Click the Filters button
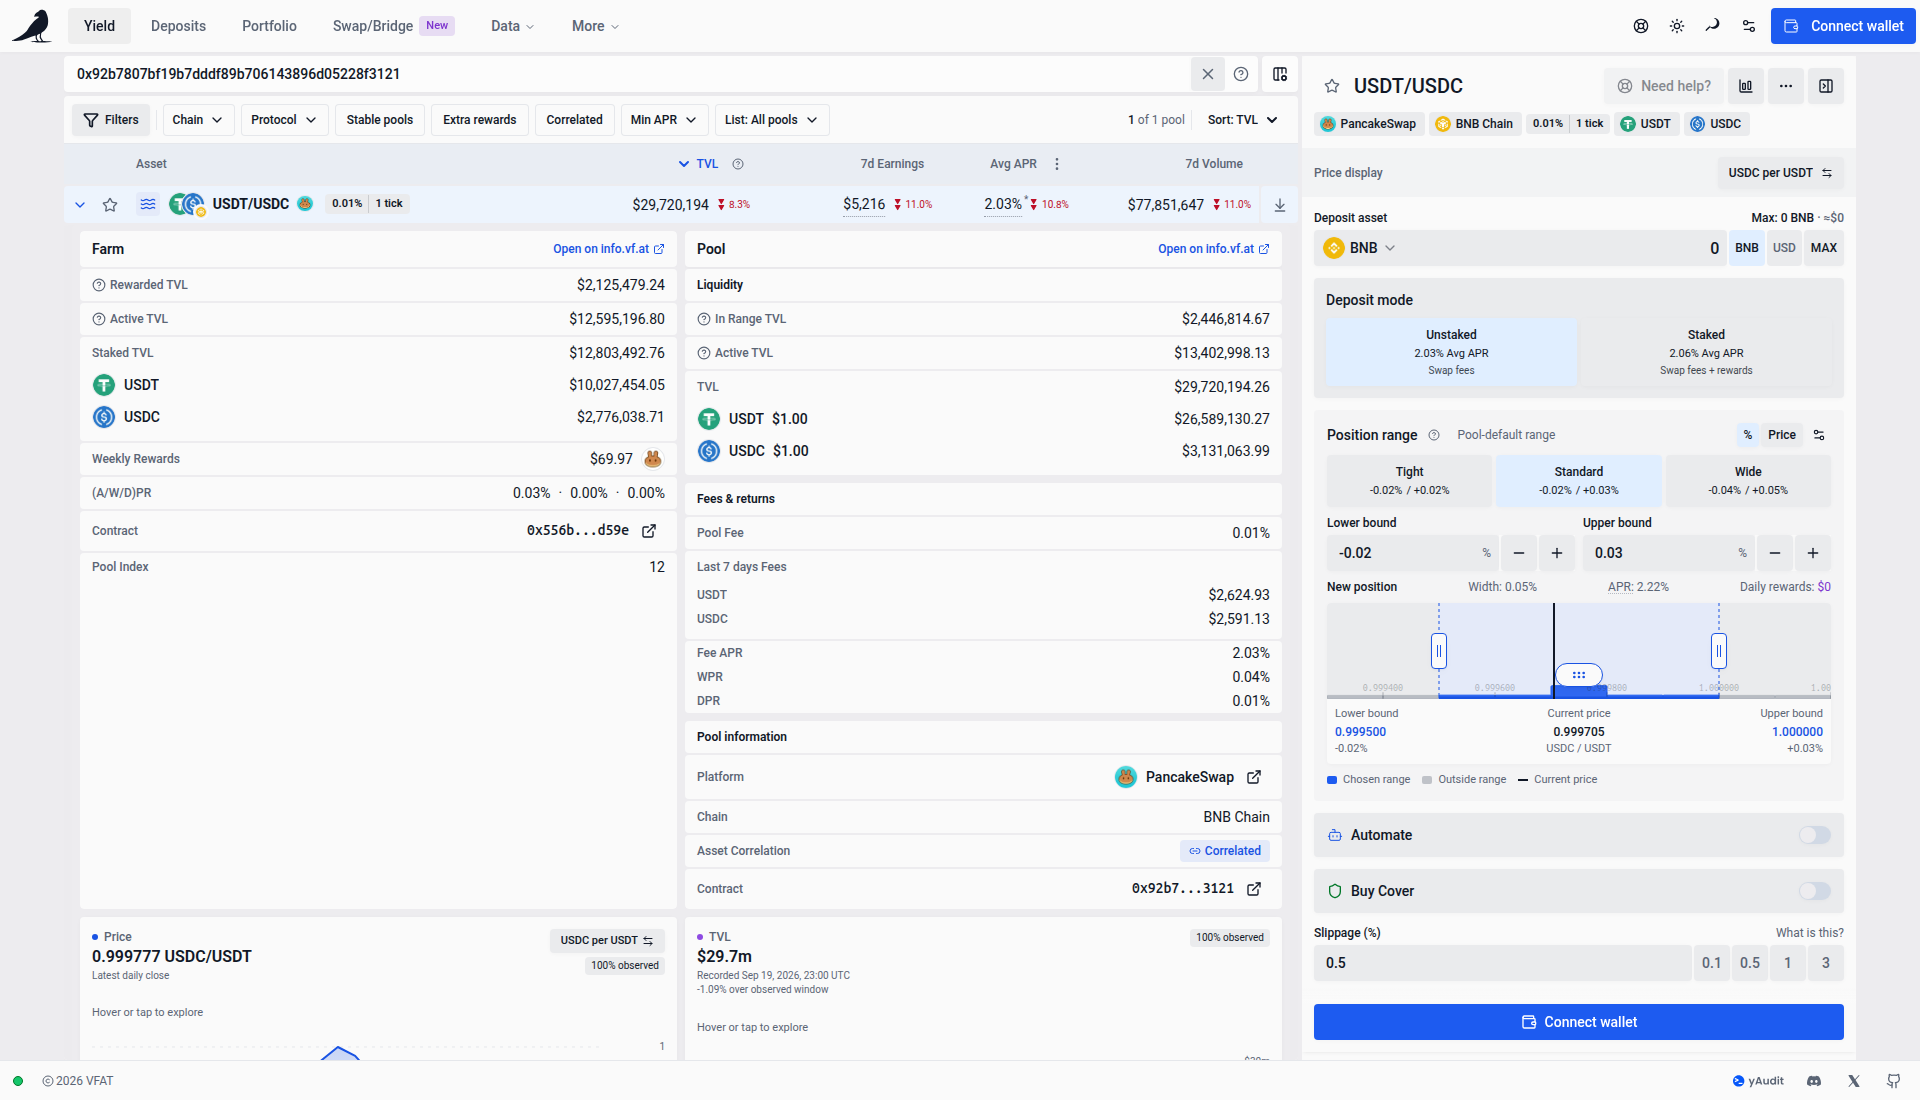The height and width of the screenshot is (1100, 1920). pos(111,120)
